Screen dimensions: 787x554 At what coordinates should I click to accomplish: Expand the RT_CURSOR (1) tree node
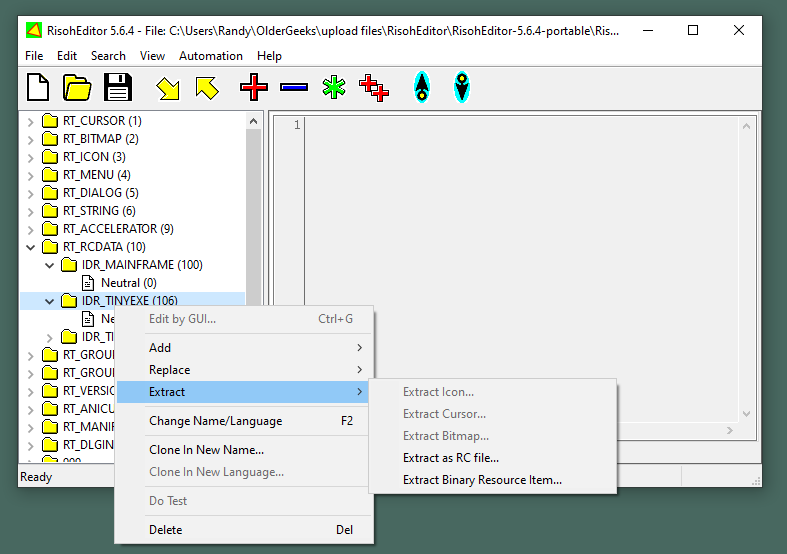31,121
